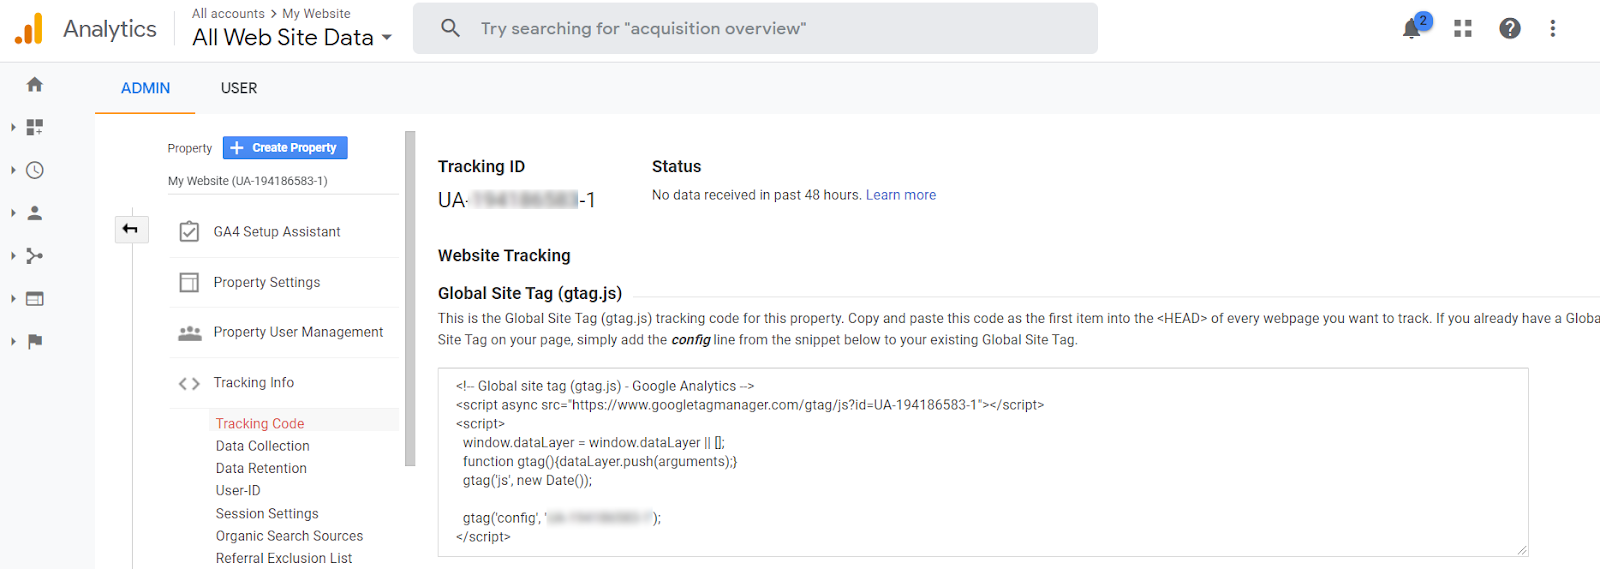Viewport: 1600px width, 569px height.
Task: Click the Tracking Info code brackets icon
Action: 189,384
